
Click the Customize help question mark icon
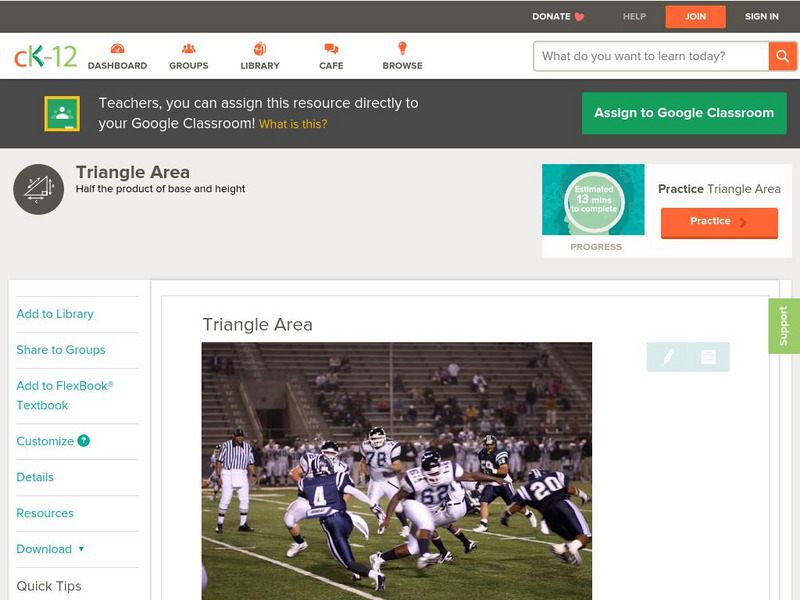click(84, 441)
